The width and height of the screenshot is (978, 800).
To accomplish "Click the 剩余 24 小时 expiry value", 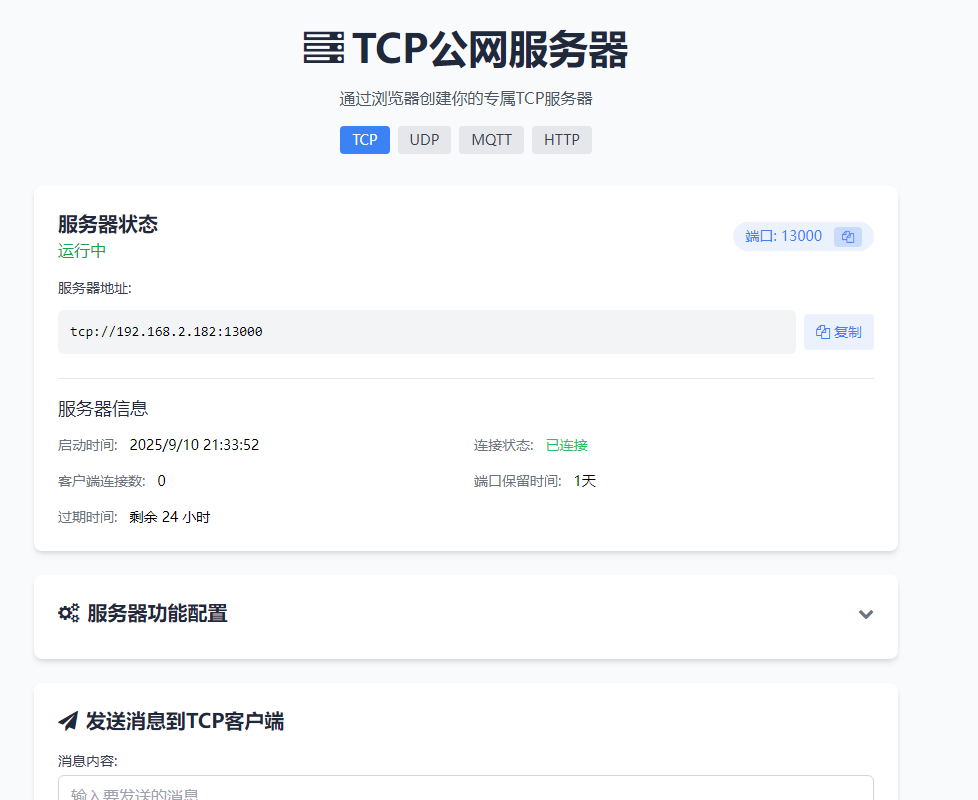I will pos(170,517).
